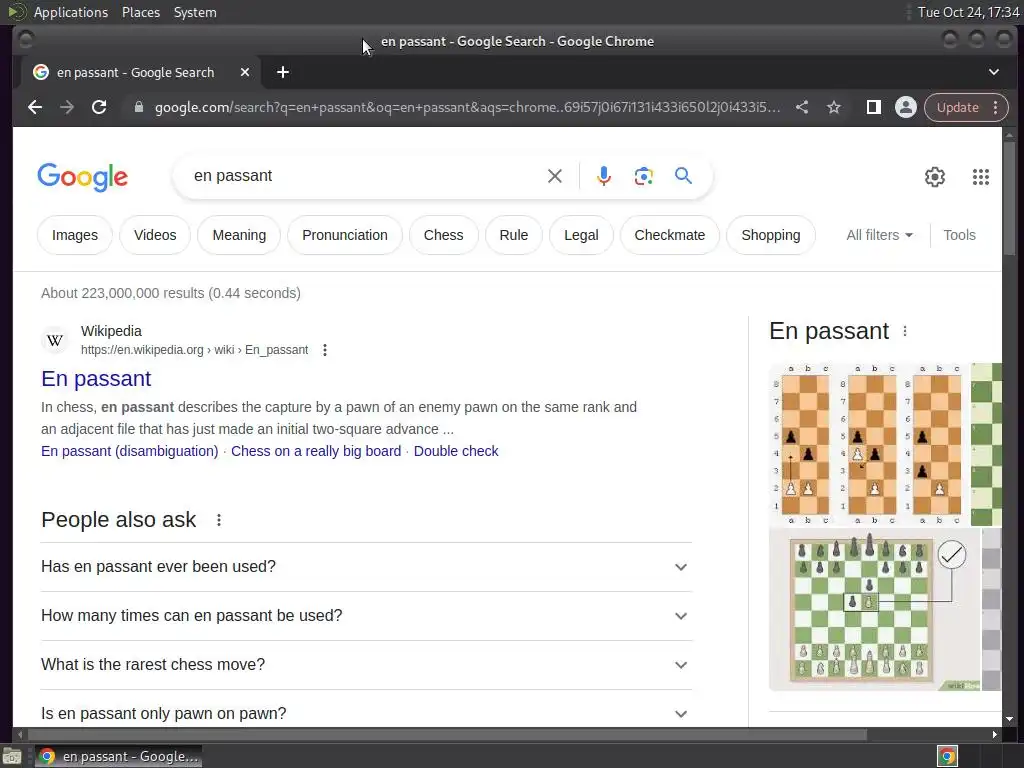1024x768 pixels.
Task: Click the scroll down arrow
Action: click(x=1010, y=719)
